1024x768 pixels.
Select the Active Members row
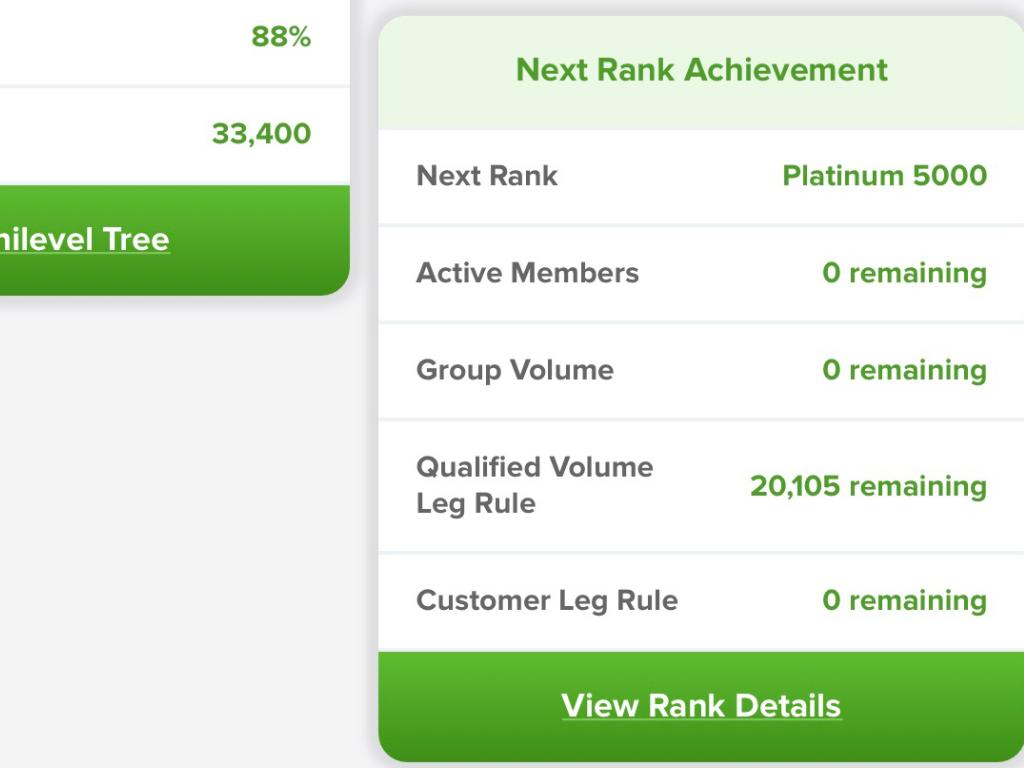[701, 273]
